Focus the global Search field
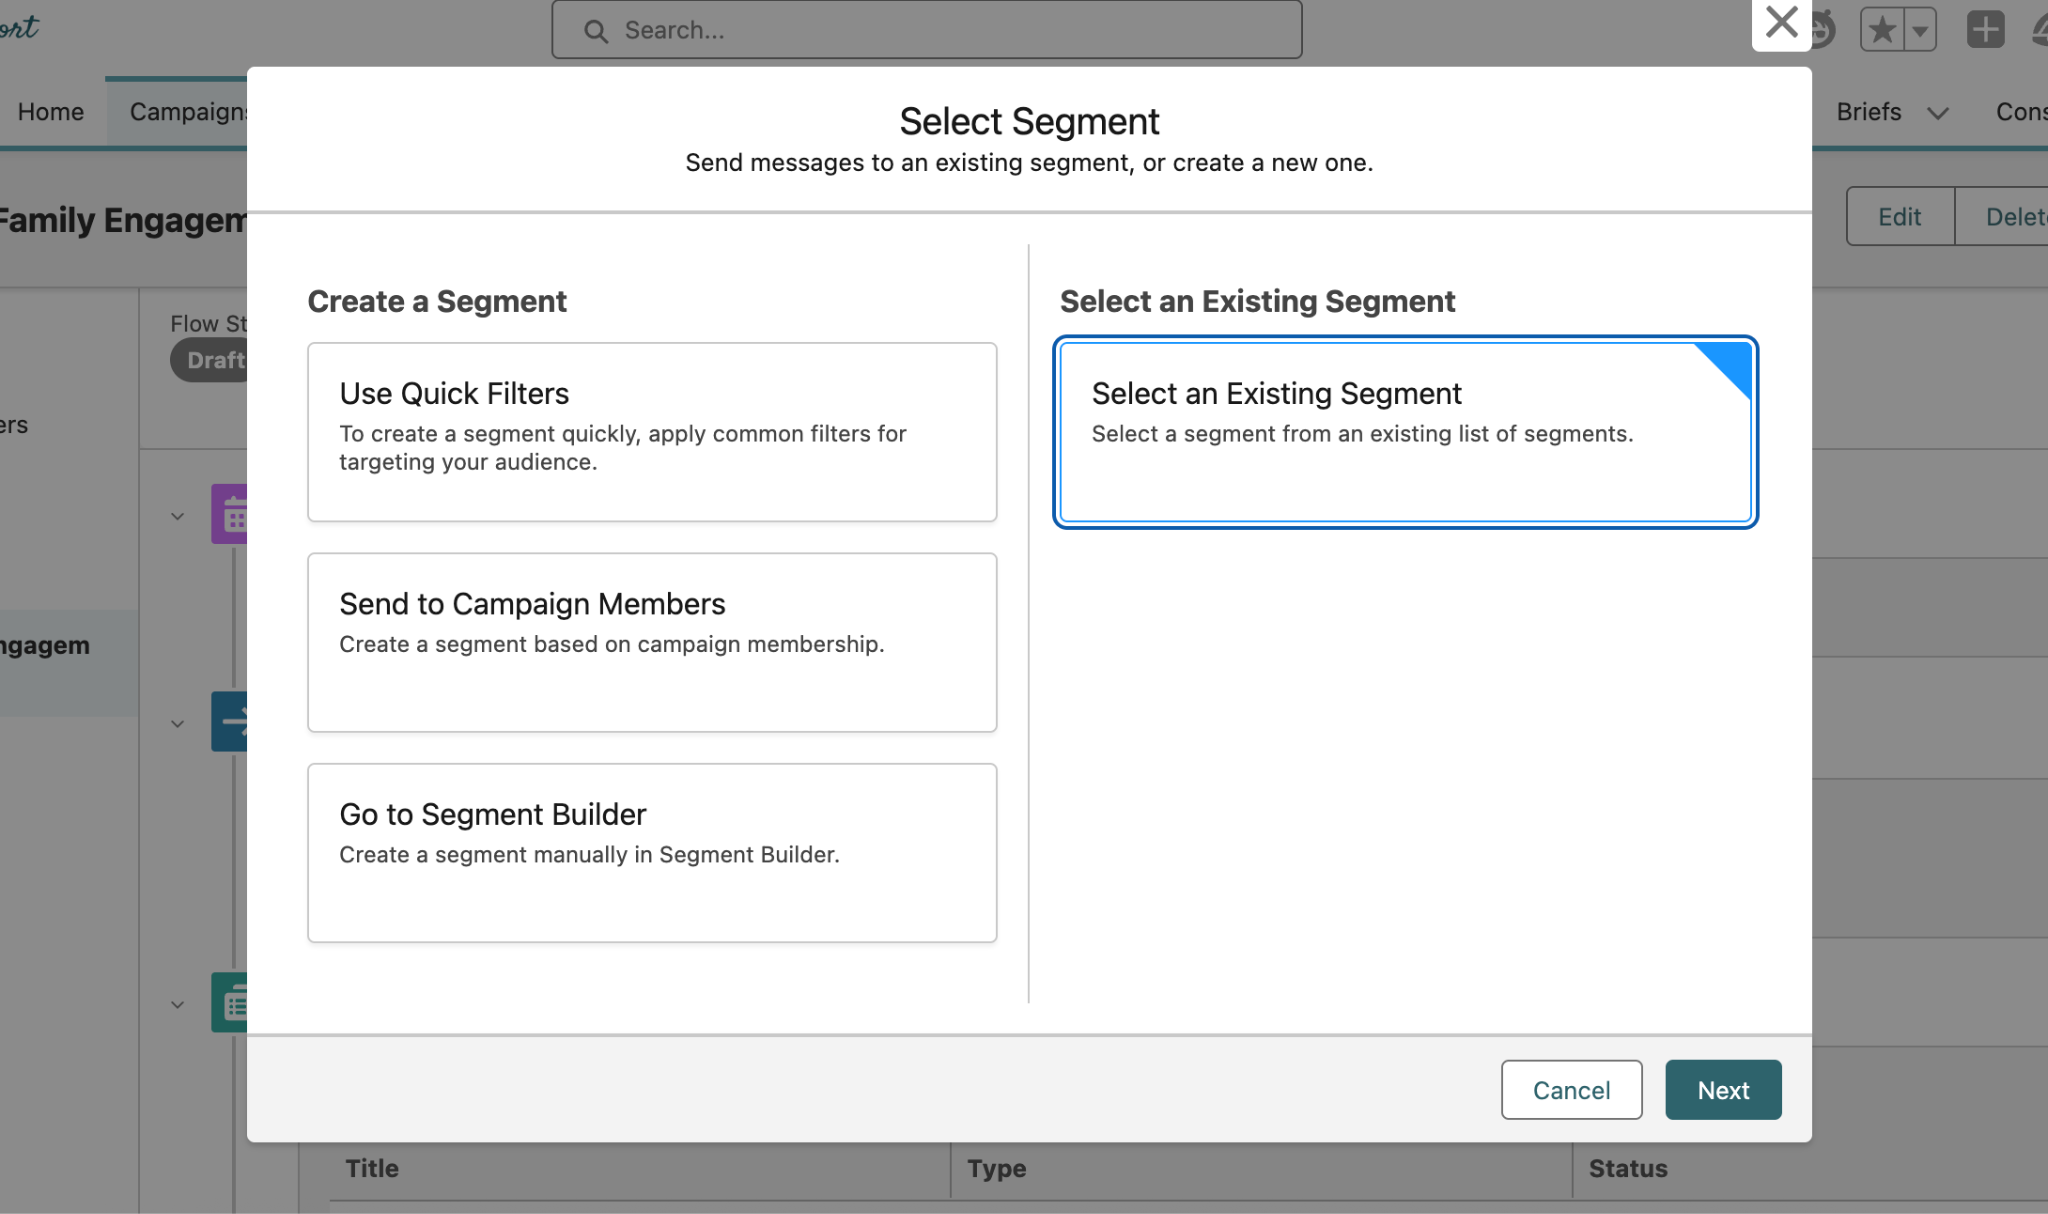The height and width of the screenshot is (1214, 2048). [940, 31]
